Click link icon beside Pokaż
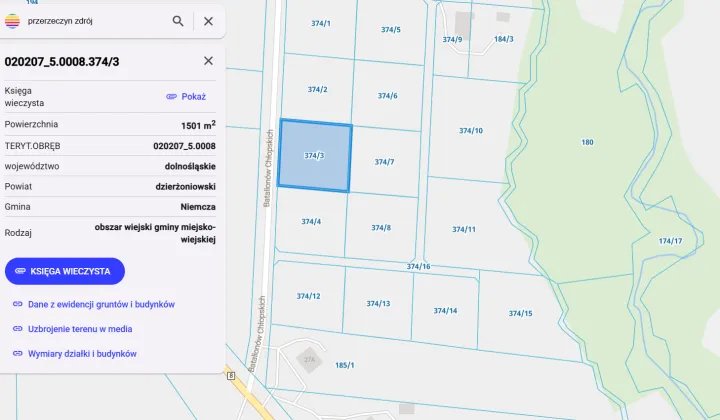 pos(171,96)
